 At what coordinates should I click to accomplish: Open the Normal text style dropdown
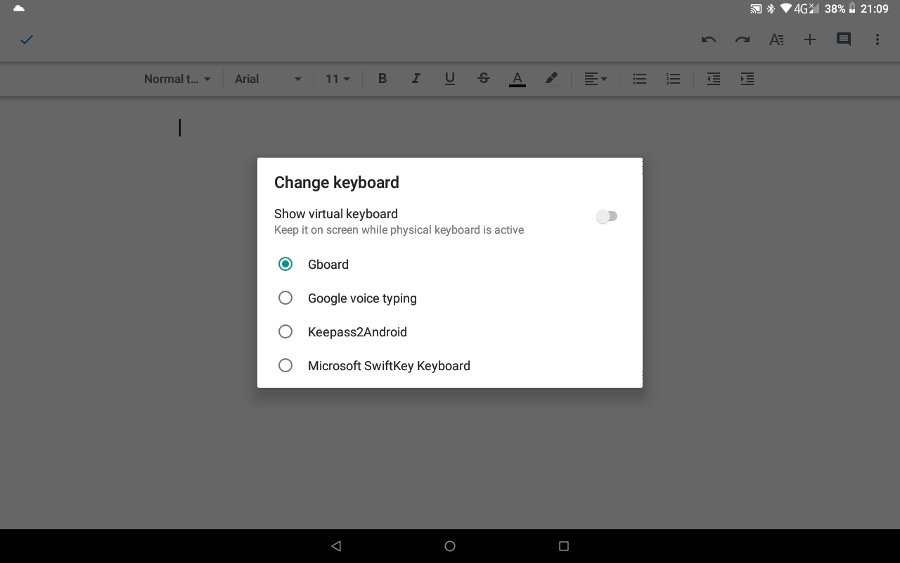click(x=177, y=79)
